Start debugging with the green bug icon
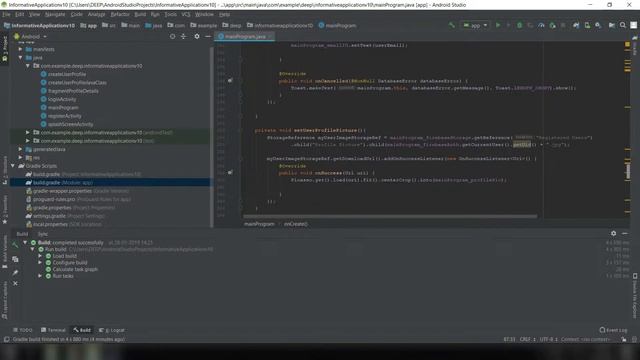The height and width of the screenshot is (360, 640). [x=519, y=25]
